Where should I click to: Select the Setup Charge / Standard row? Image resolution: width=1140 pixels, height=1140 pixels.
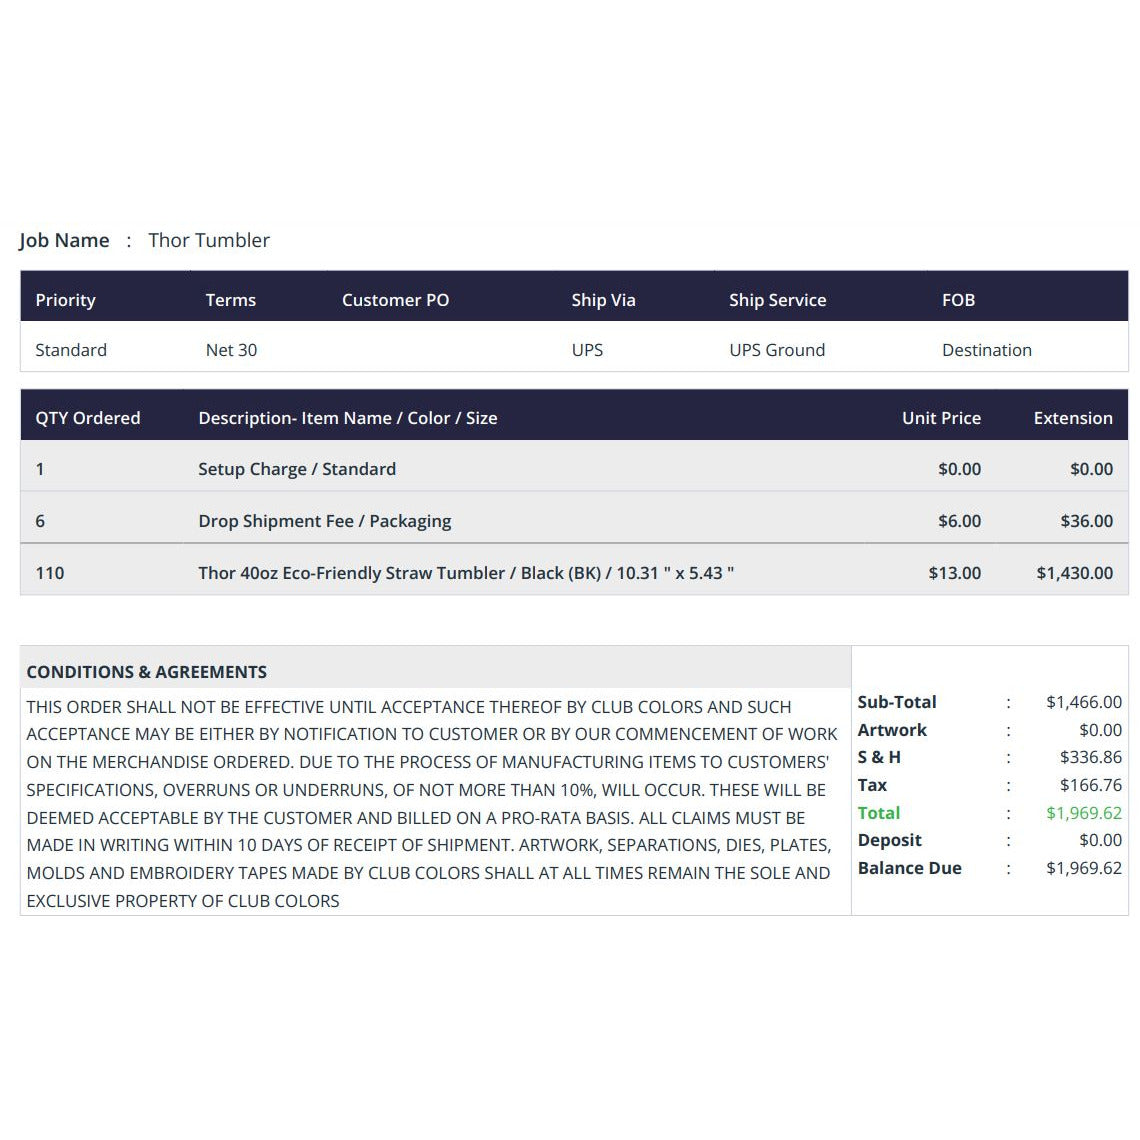(x=574, y=469)
